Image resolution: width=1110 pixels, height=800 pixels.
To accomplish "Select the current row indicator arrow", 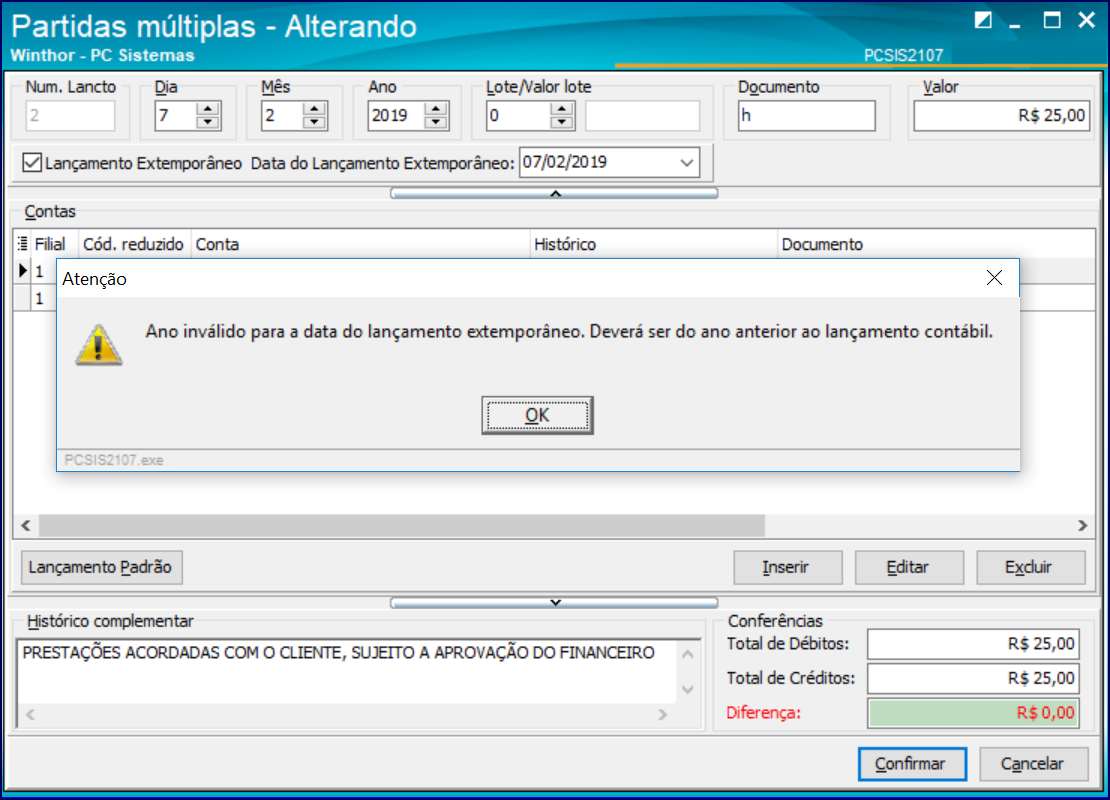I will point(23,270).
